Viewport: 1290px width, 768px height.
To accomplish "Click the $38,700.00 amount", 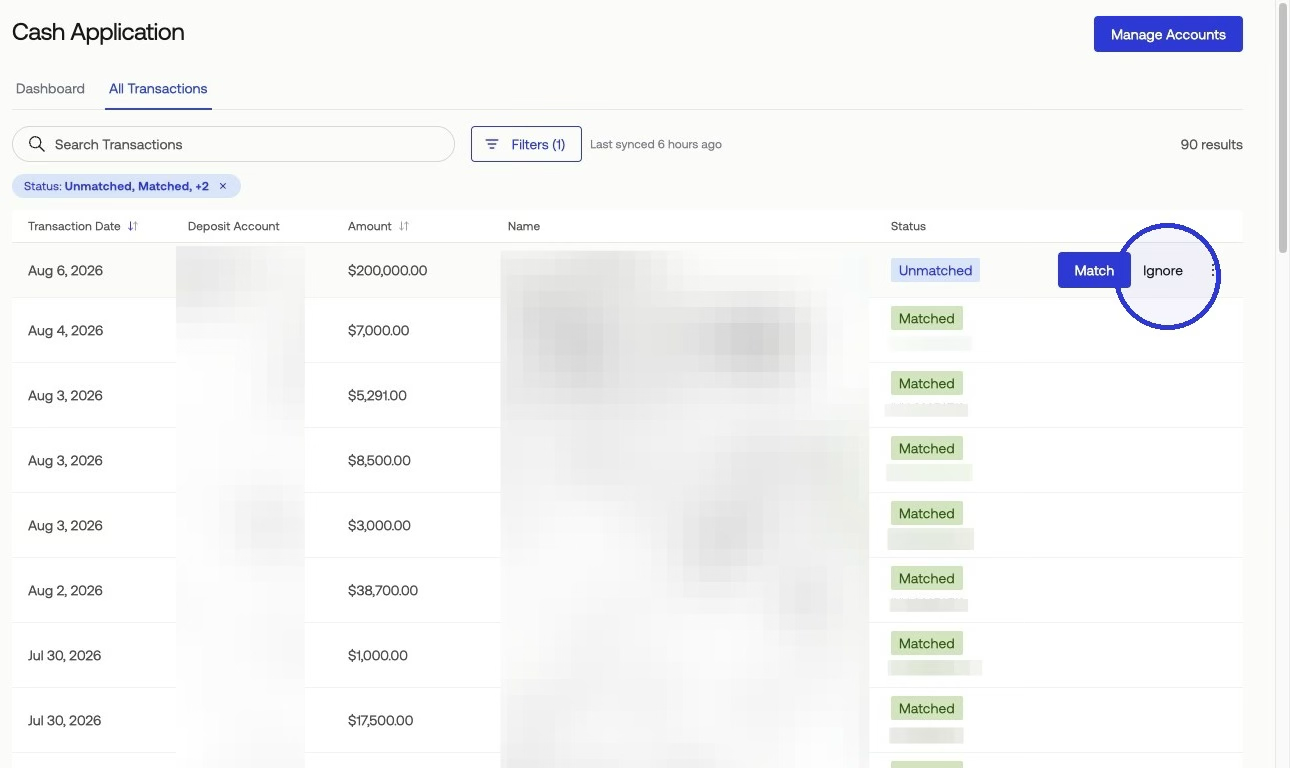I will point(383,590).
